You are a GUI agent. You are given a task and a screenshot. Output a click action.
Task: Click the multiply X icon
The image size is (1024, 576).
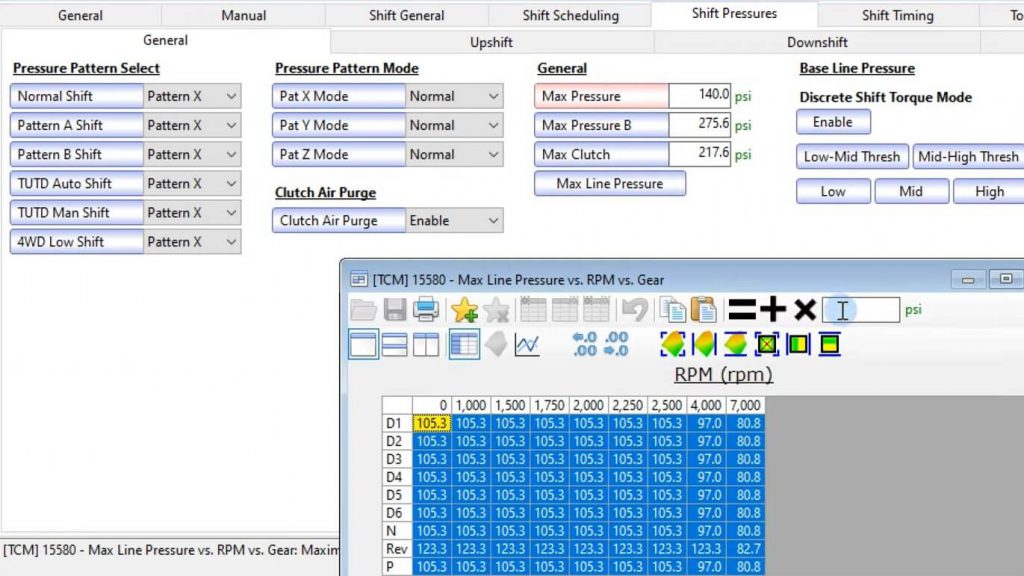(805, 310)
